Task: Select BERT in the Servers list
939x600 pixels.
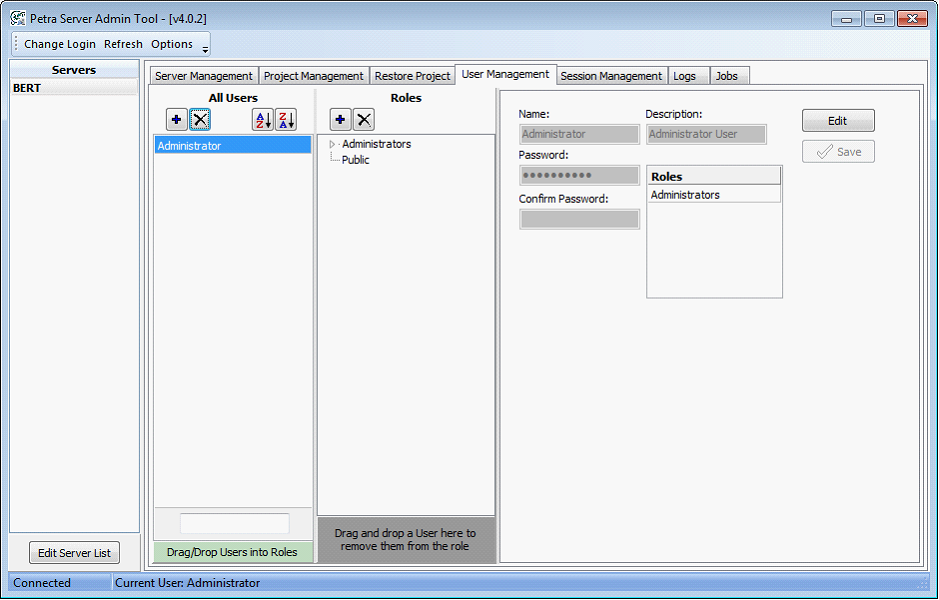Action: (74, 88)
